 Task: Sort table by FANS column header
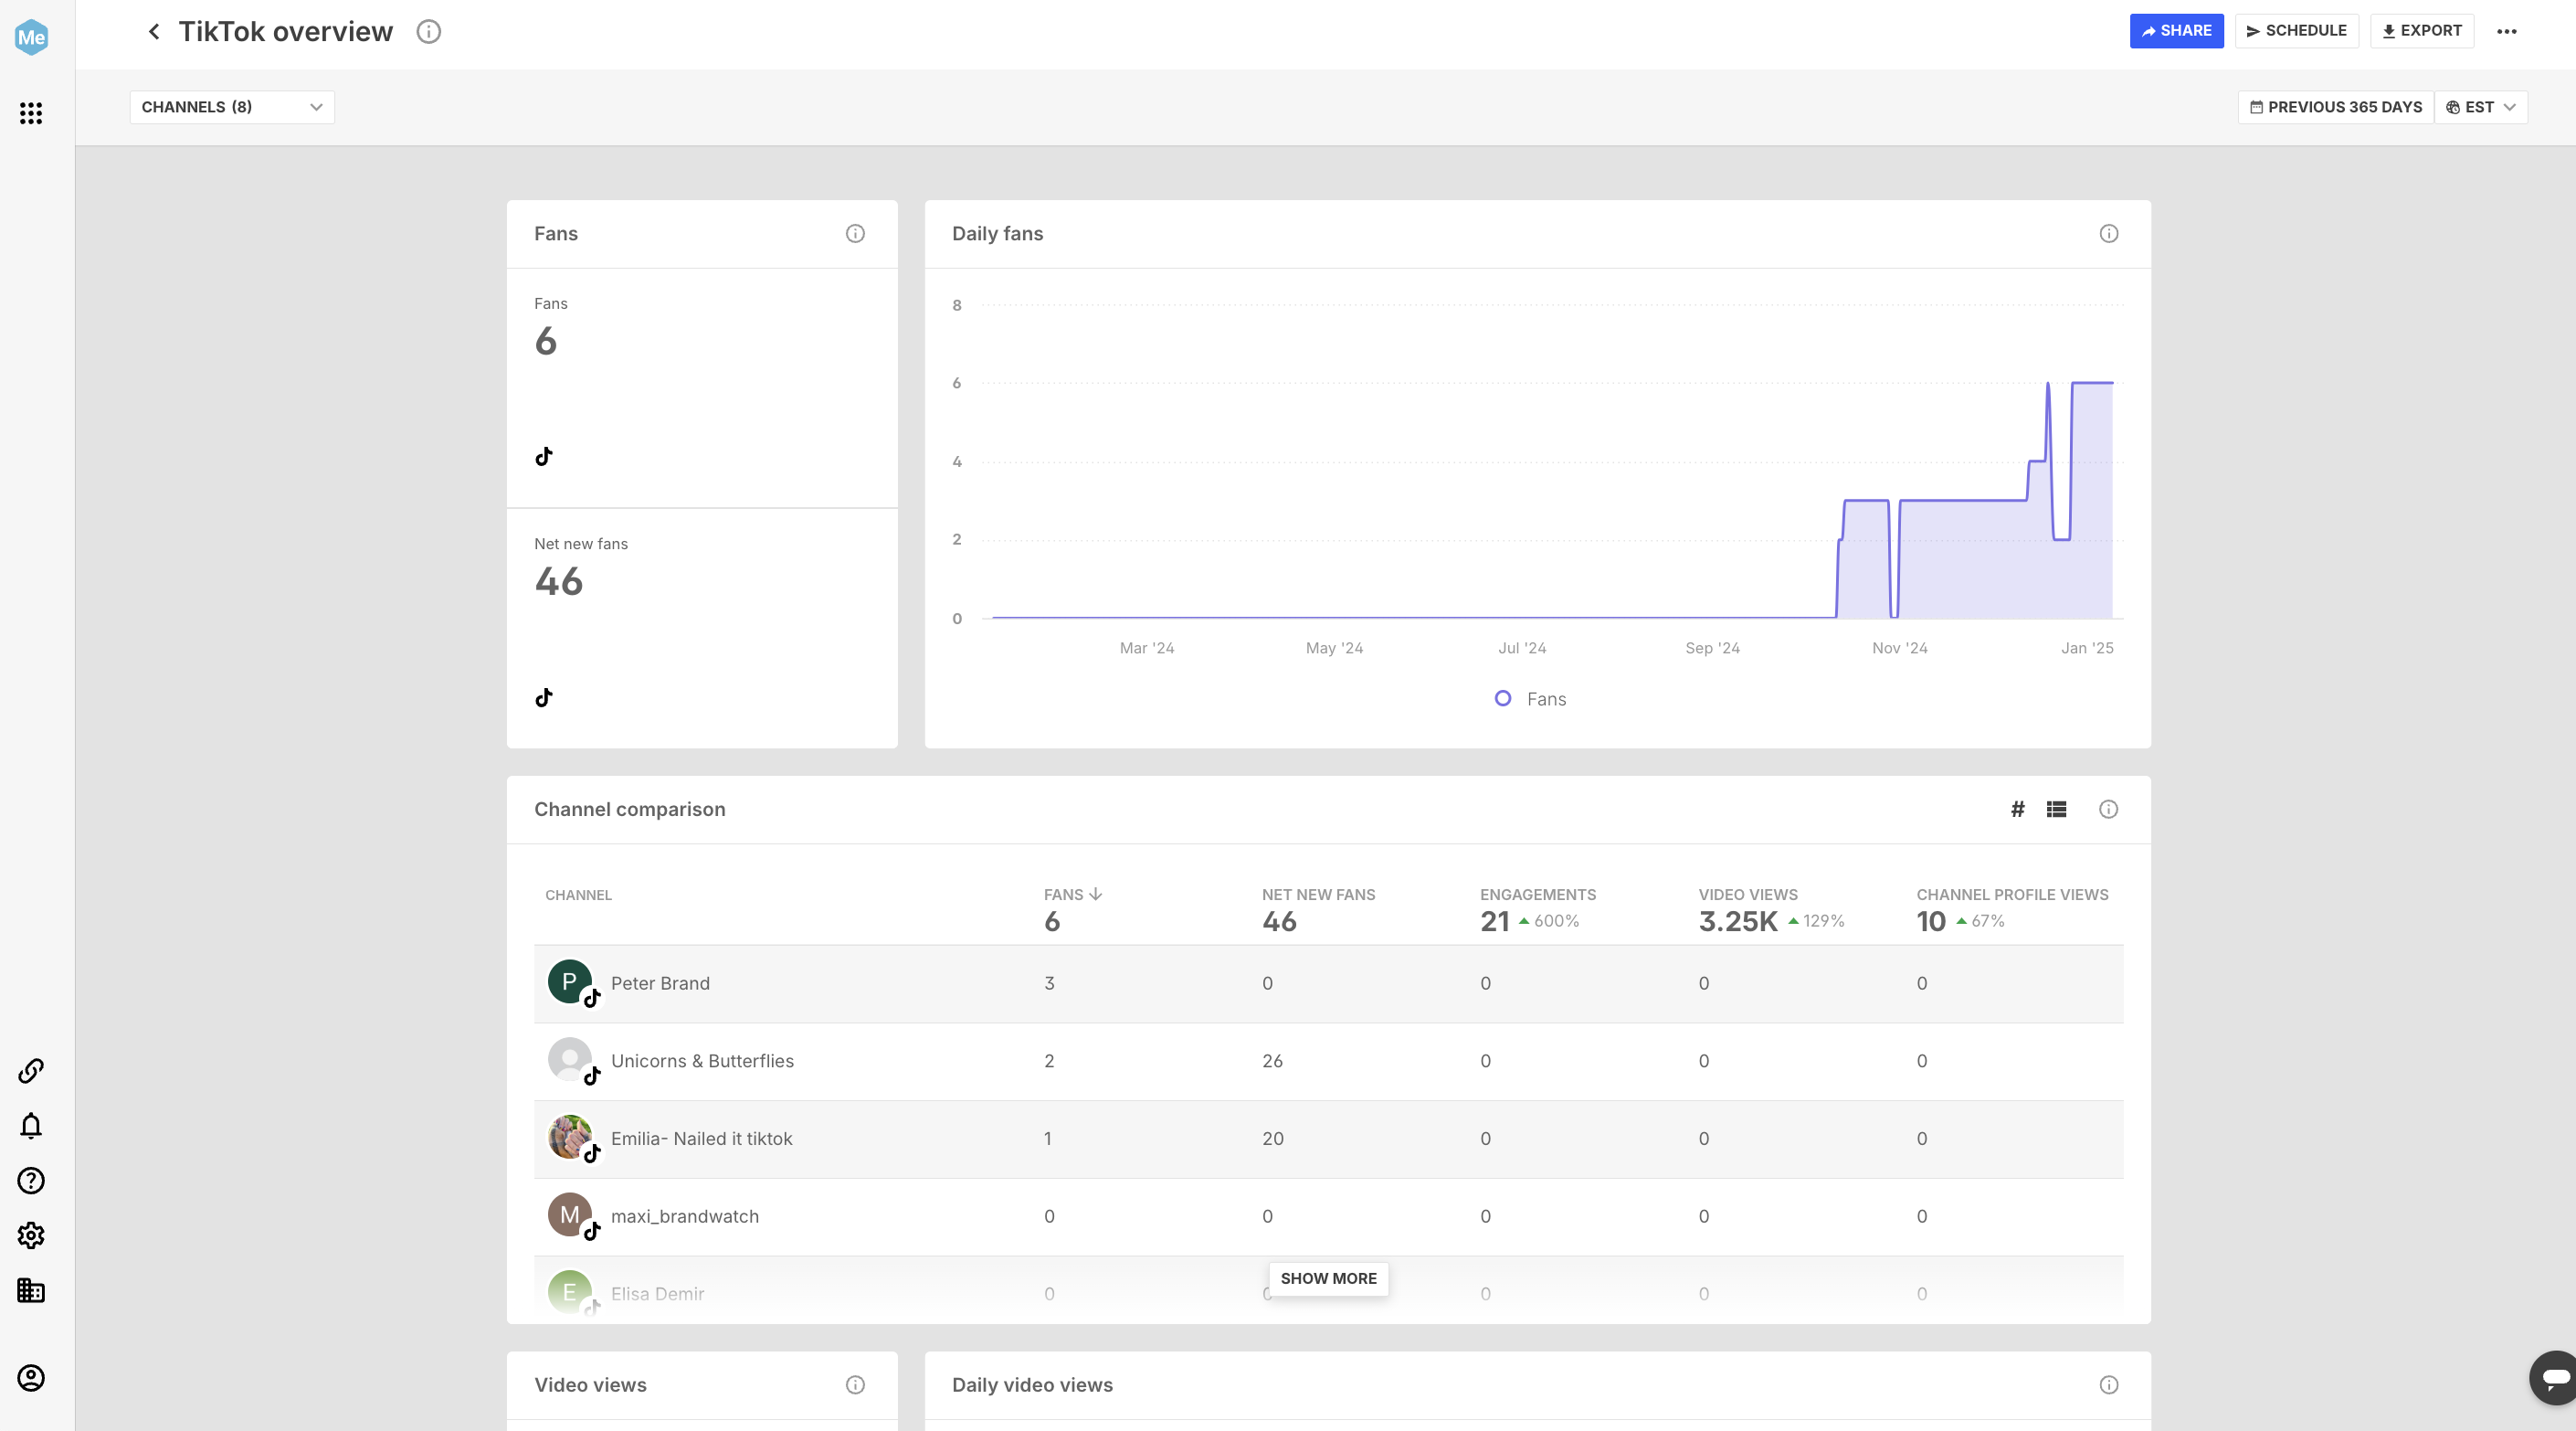point(1072,894)
